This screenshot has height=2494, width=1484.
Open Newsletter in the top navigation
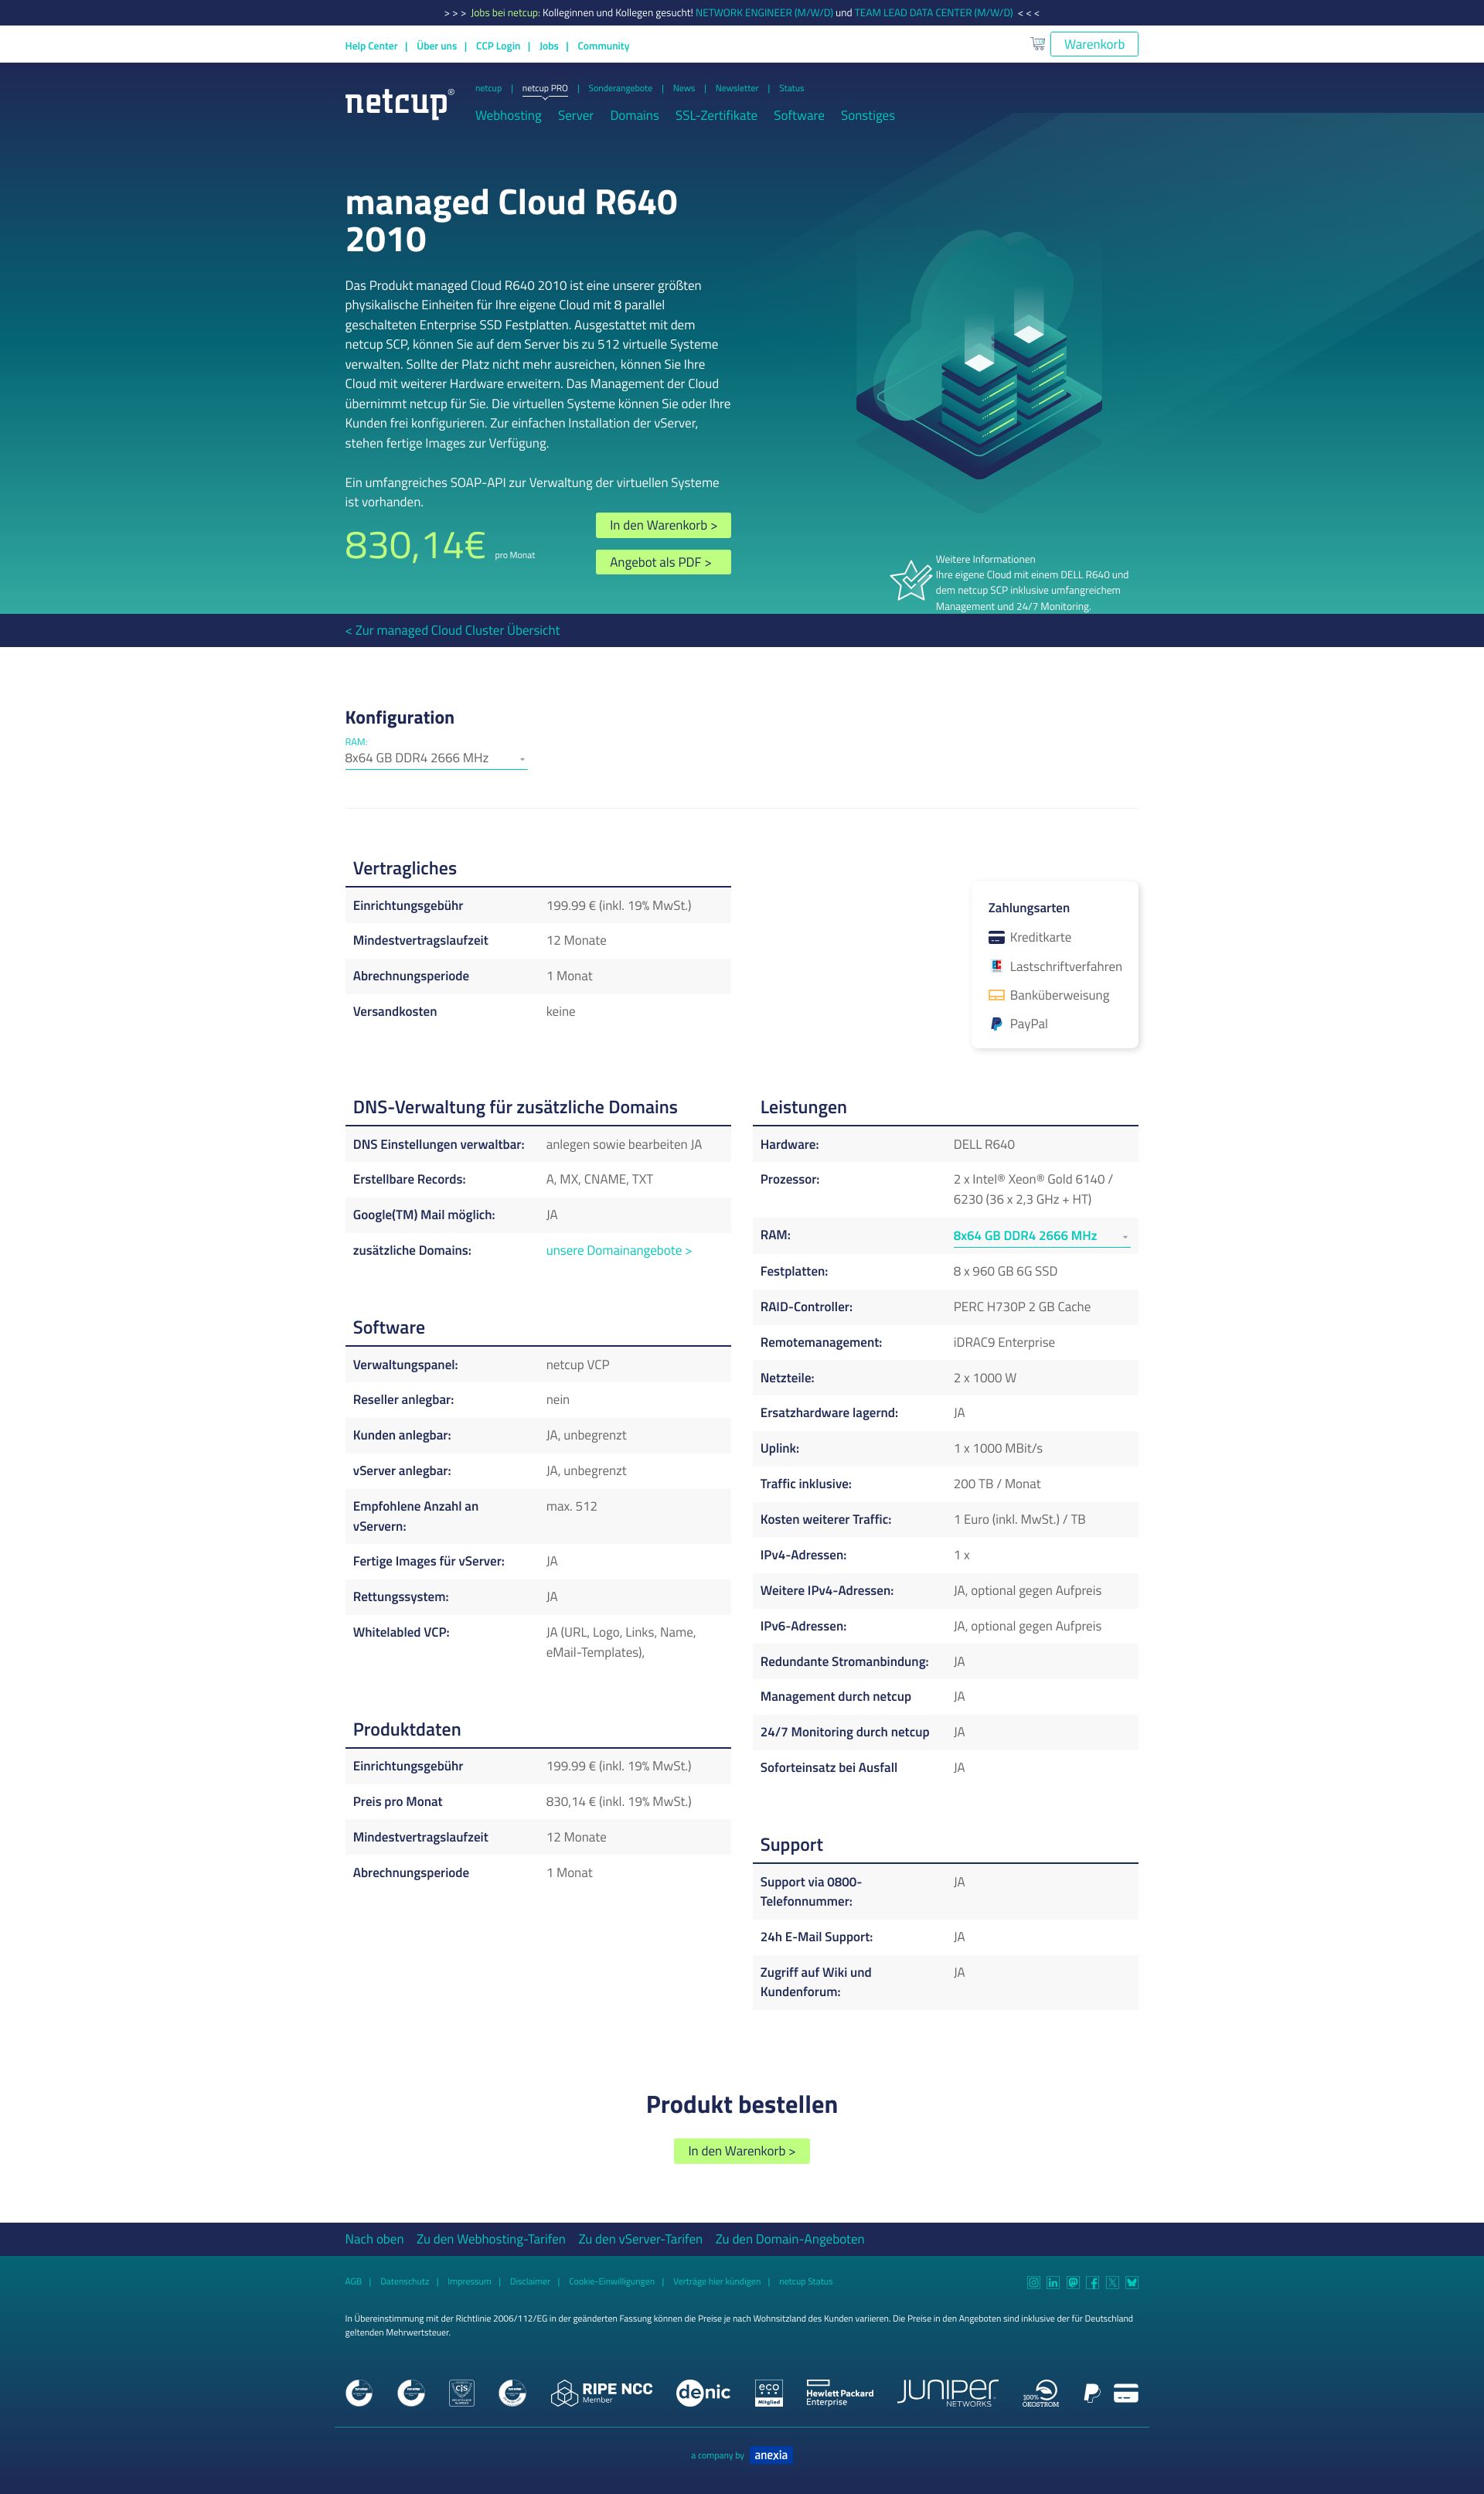737,88
